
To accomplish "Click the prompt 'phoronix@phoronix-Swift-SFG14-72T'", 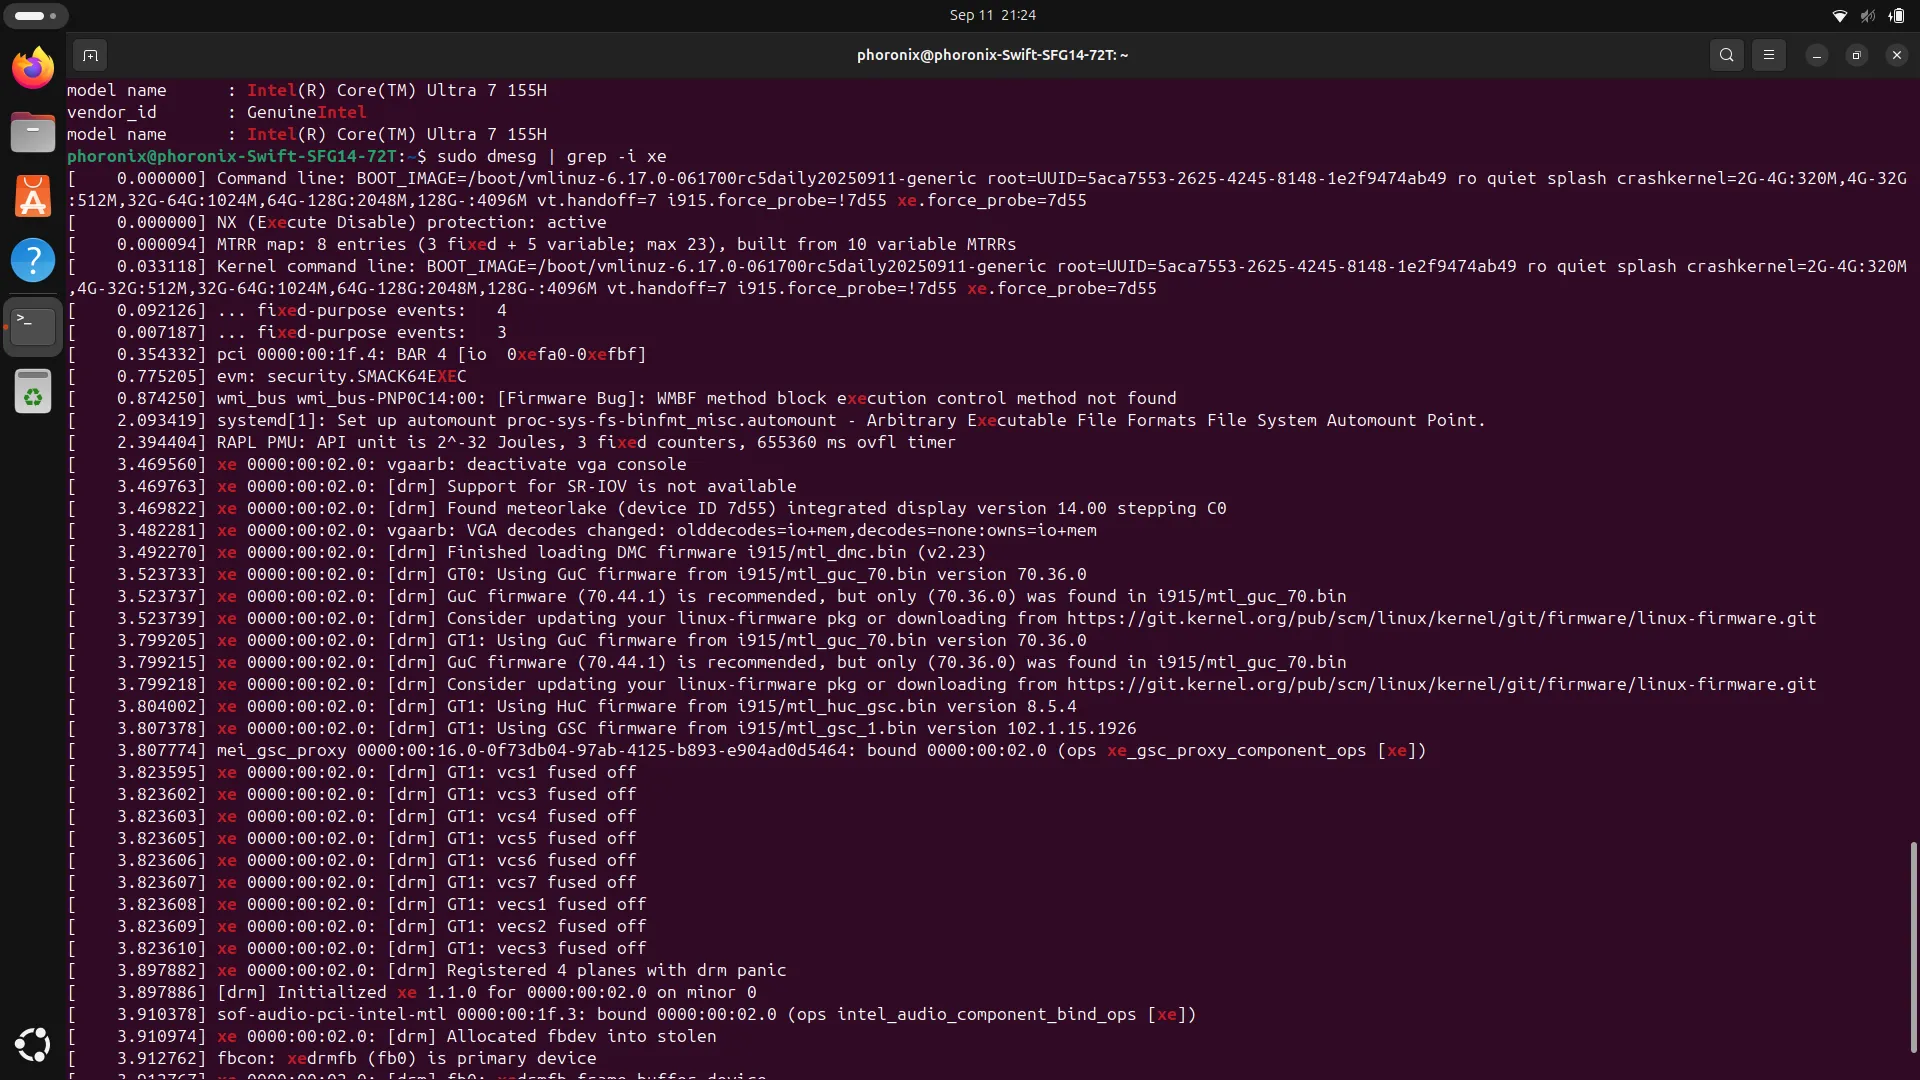I will pyautogui.click(x=232, y=156).
